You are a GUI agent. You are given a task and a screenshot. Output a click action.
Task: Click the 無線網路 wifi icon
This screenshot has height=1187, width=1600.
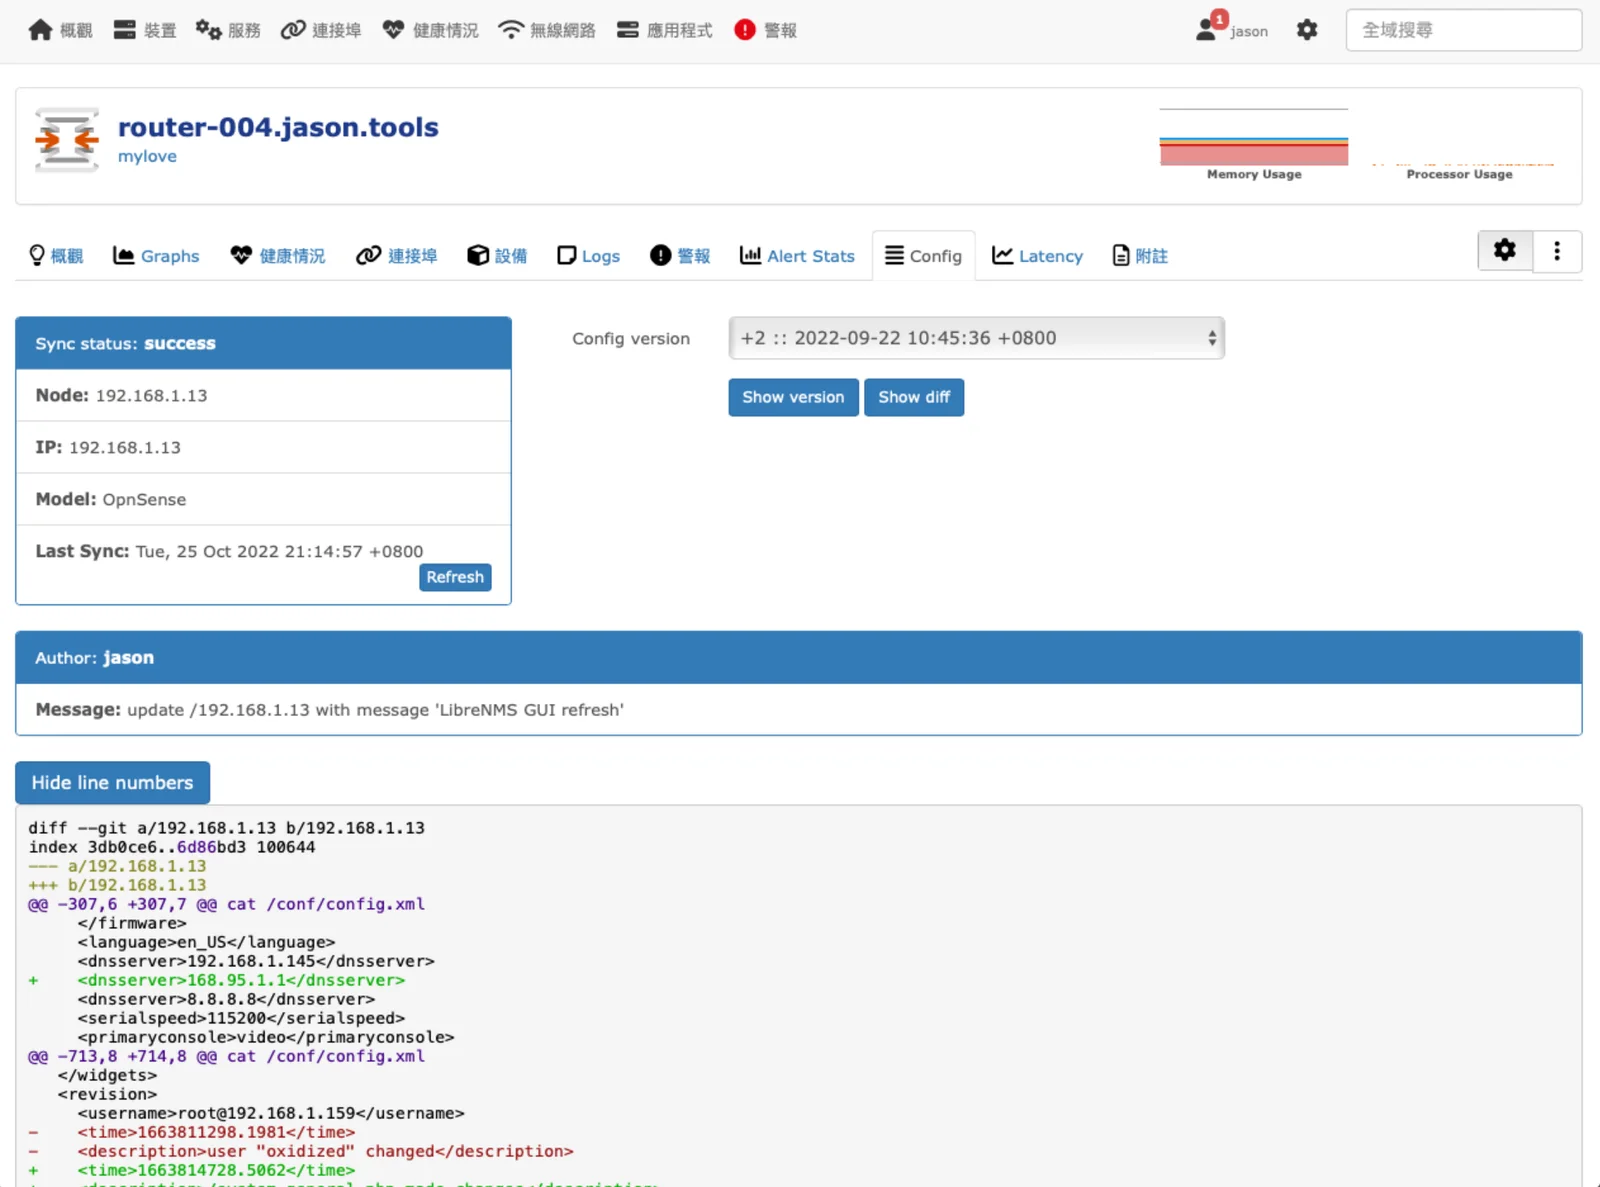coord(511,30)
